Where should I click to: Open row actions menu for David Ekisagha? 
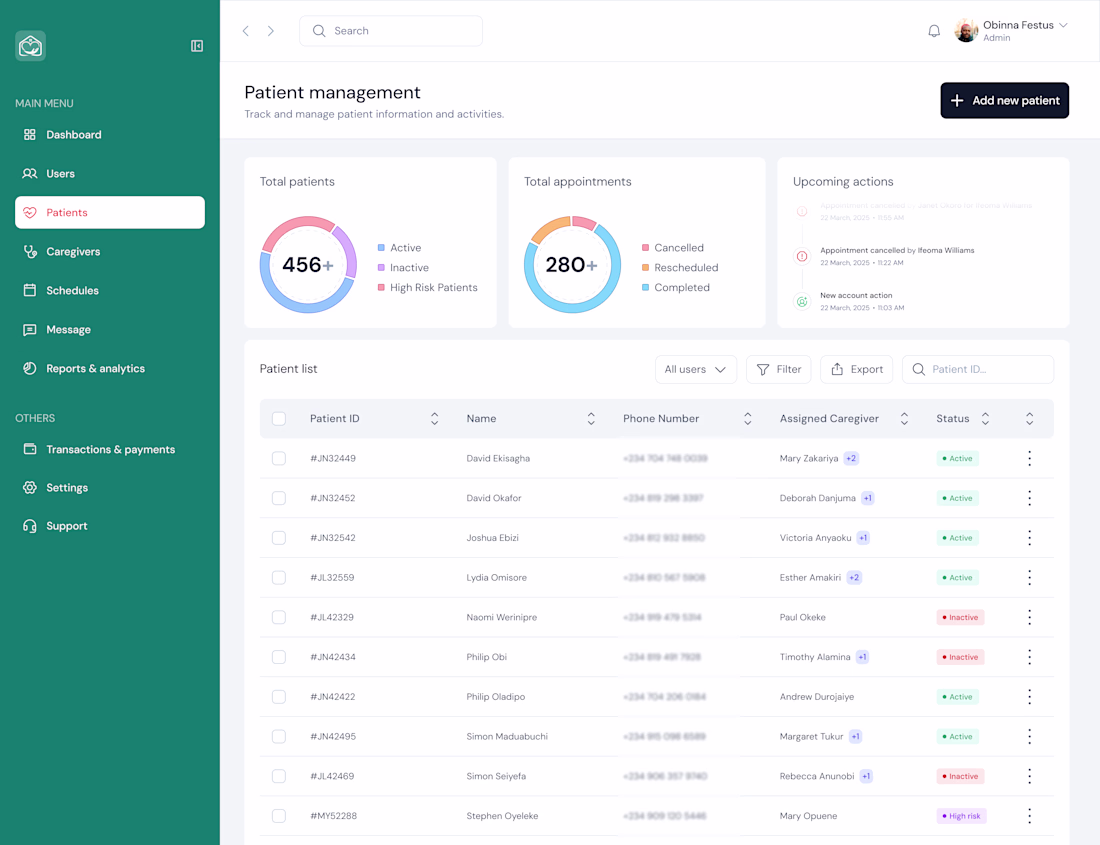[x=1030, y=459]
